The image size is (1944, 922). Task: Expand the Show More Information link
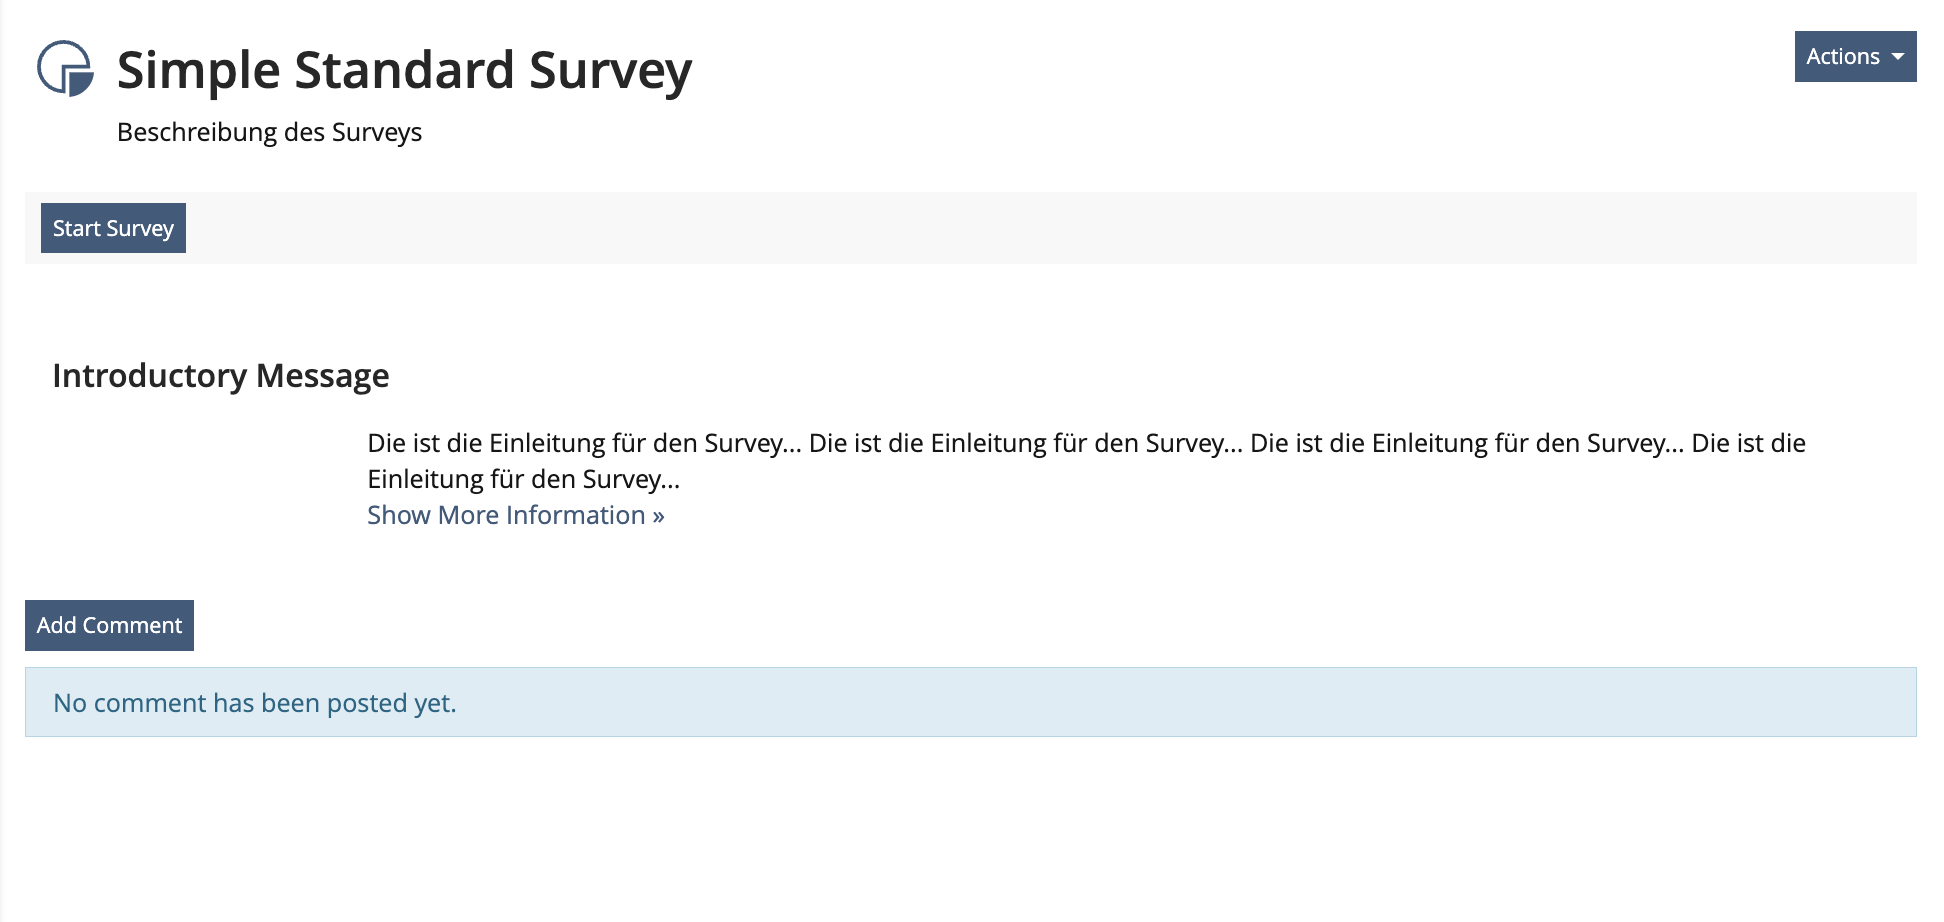point(506,515)
